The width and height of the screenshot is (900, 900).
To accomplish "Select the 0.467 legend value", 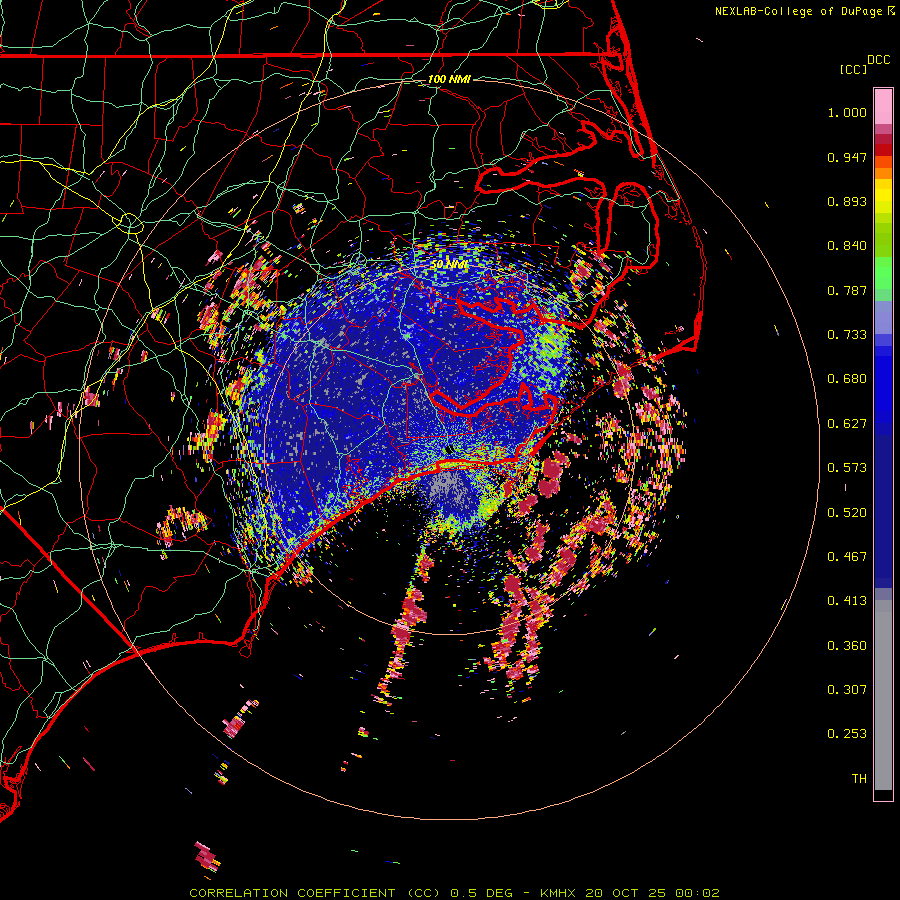I will (x=847, y=557).
